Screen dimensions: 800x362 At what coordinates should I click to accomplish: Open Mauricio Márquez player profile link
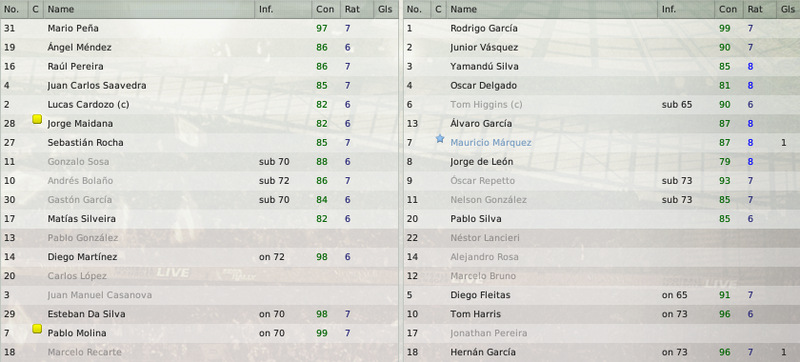[x=491, y=143]
